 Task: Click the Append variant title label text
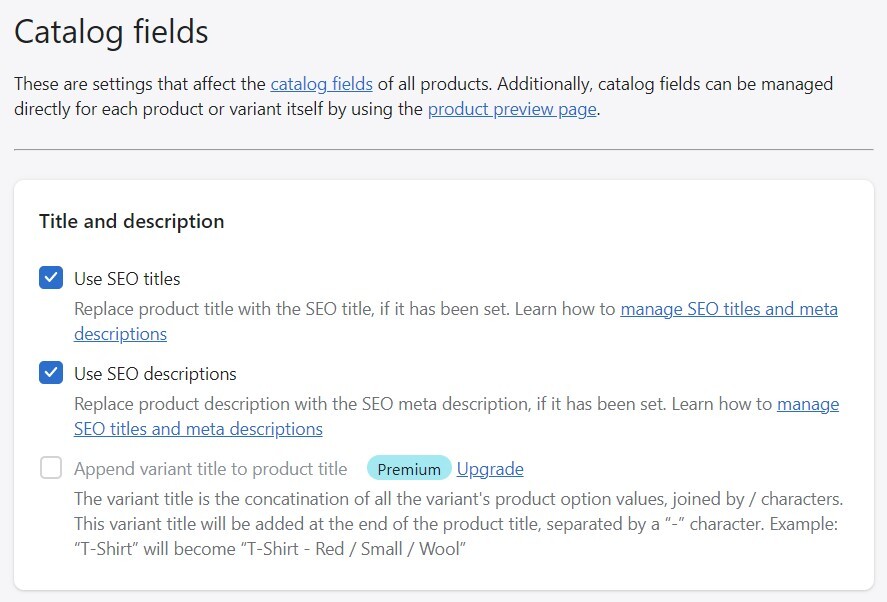coord(210,469)
